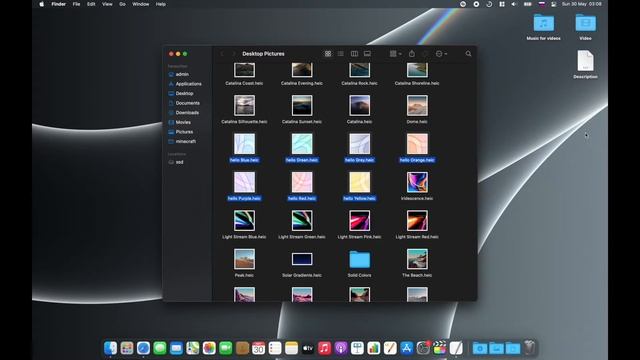640x360 pixels.
Task: Select Documents in the sidebar
Action: point(189,103)
